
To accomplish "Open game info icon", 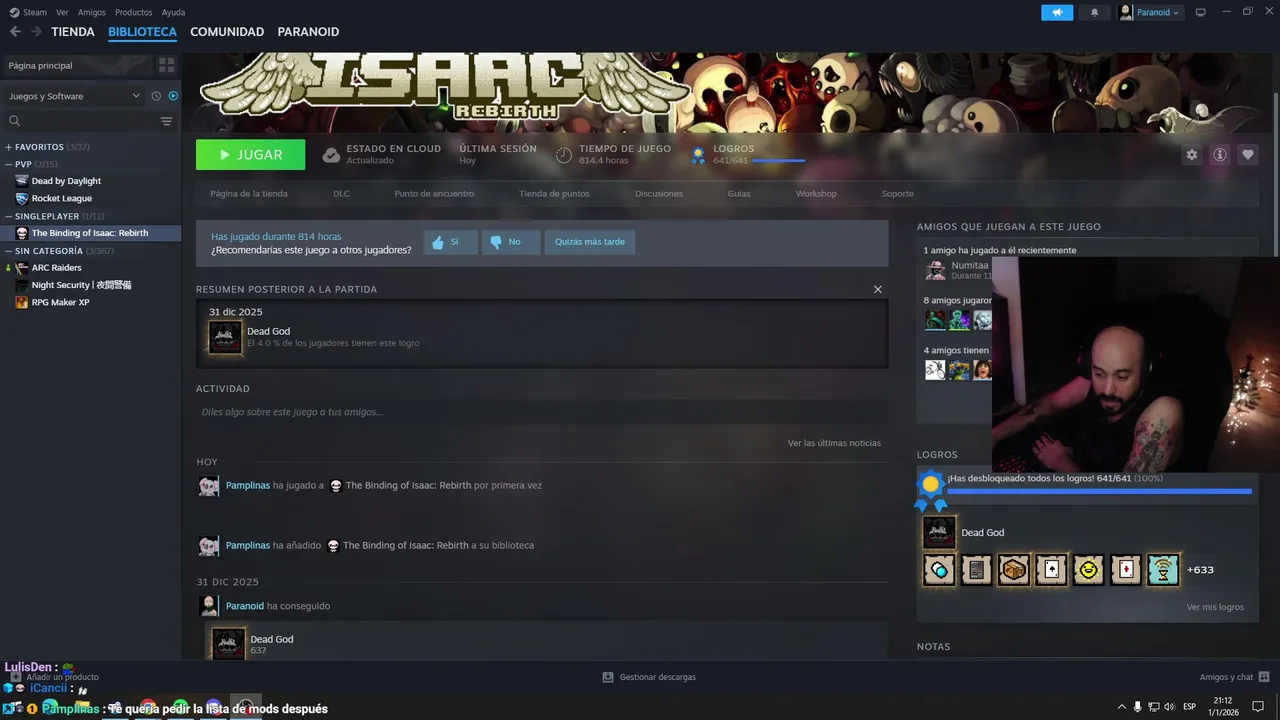I will pyautogui.click(x=1220, y=155).
